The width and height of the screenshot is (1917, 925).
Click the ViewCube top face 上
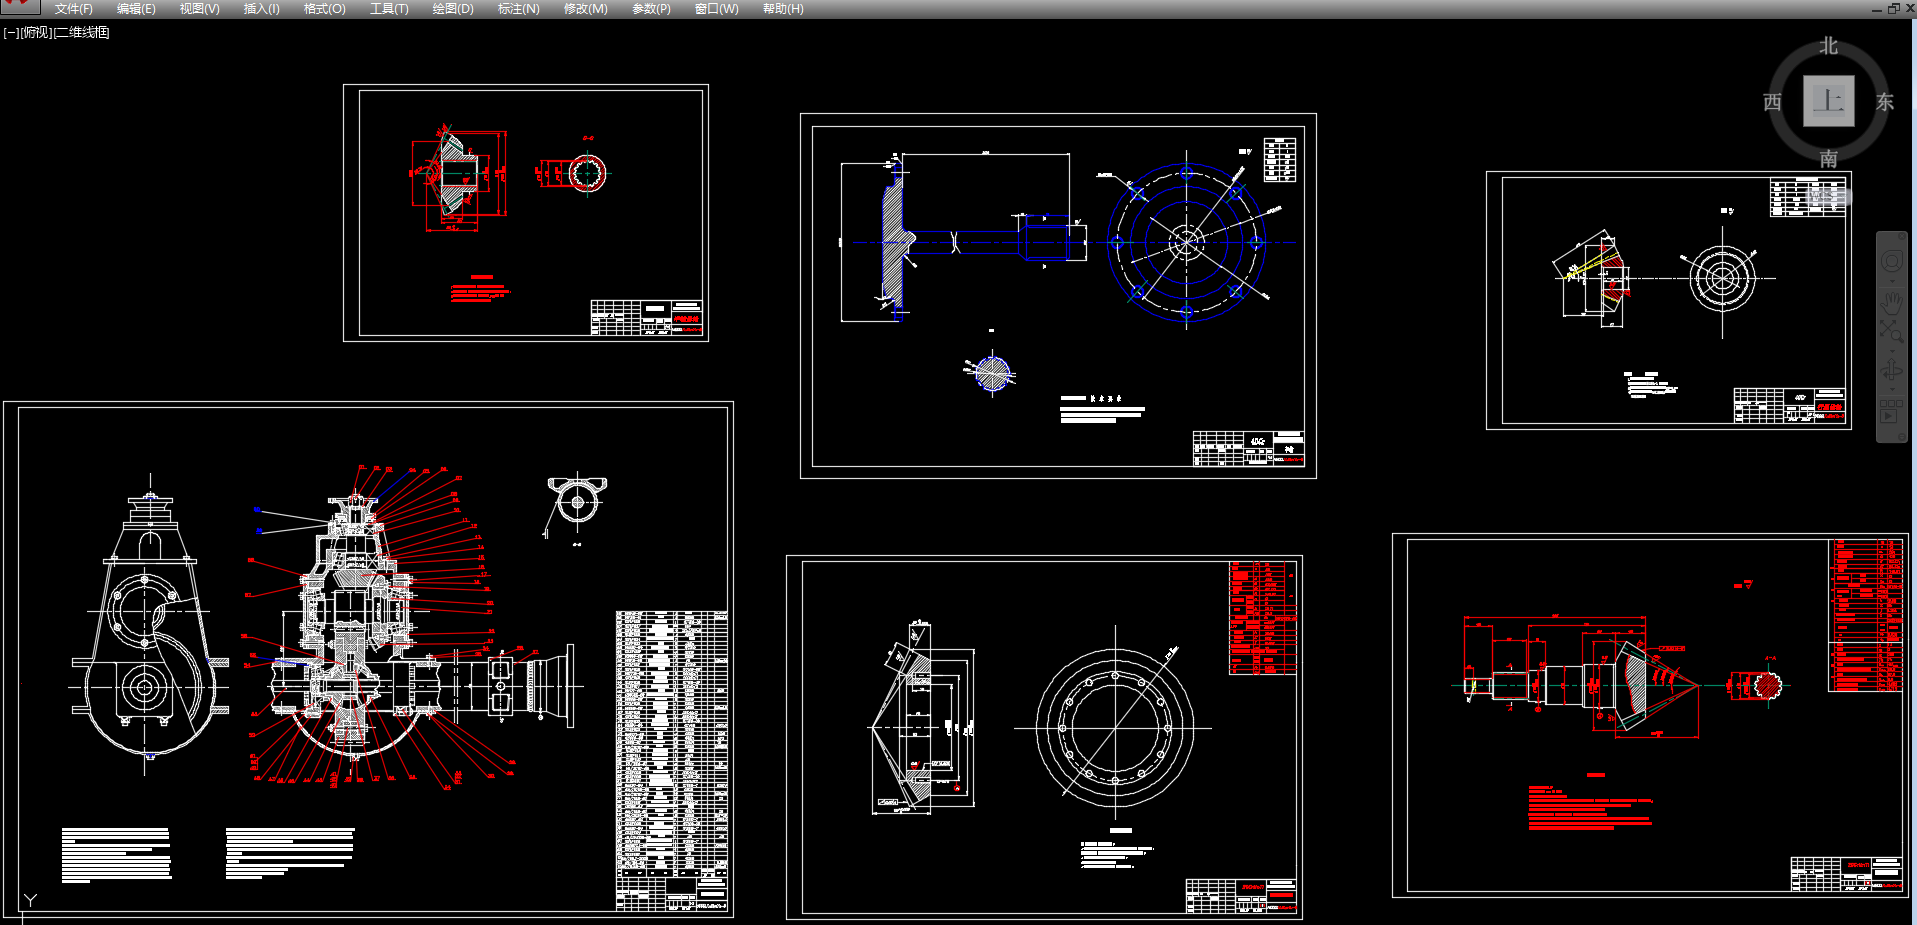coord(1828,101)
